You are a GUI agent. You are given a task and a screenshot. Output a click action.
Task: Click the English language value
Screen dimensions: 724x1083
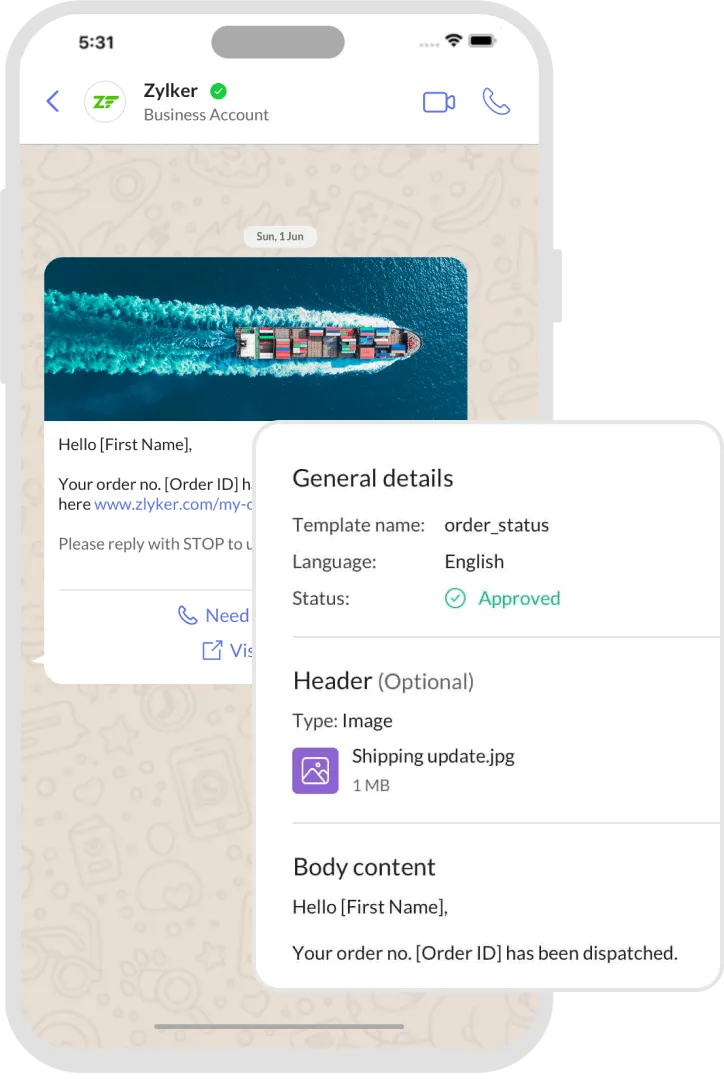[x=474, y=562]
